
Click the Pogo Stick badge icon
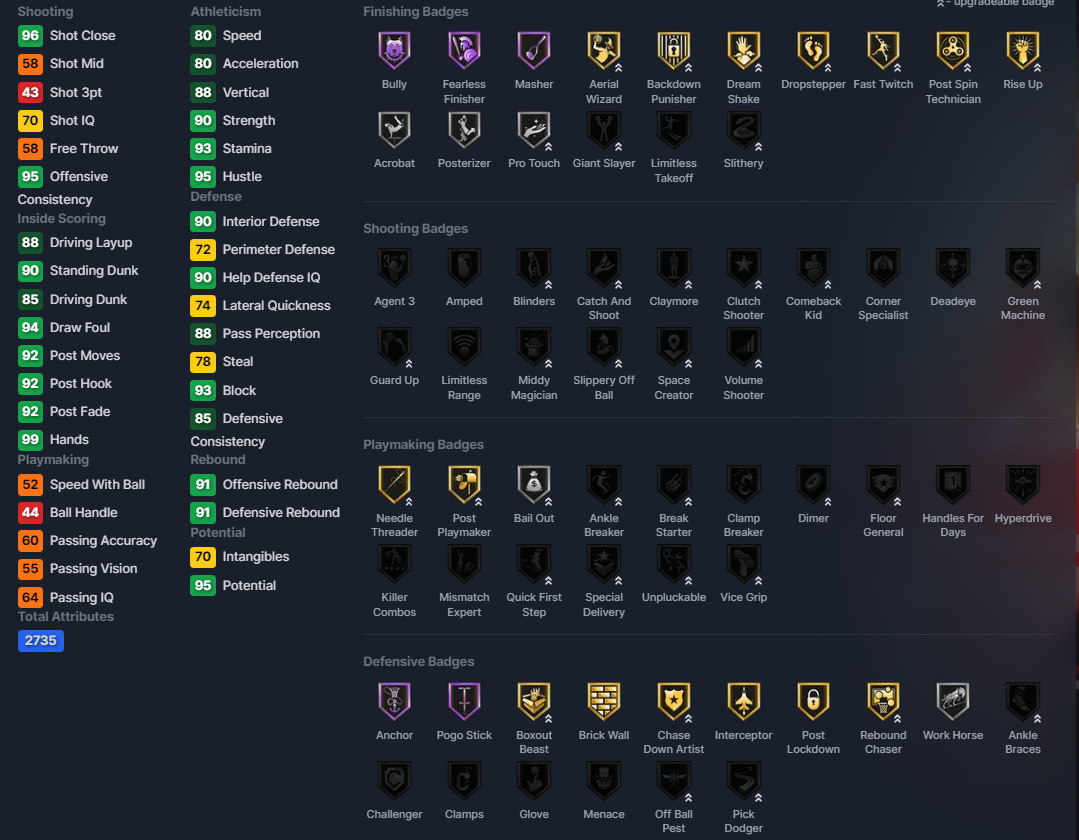(464, 701)
